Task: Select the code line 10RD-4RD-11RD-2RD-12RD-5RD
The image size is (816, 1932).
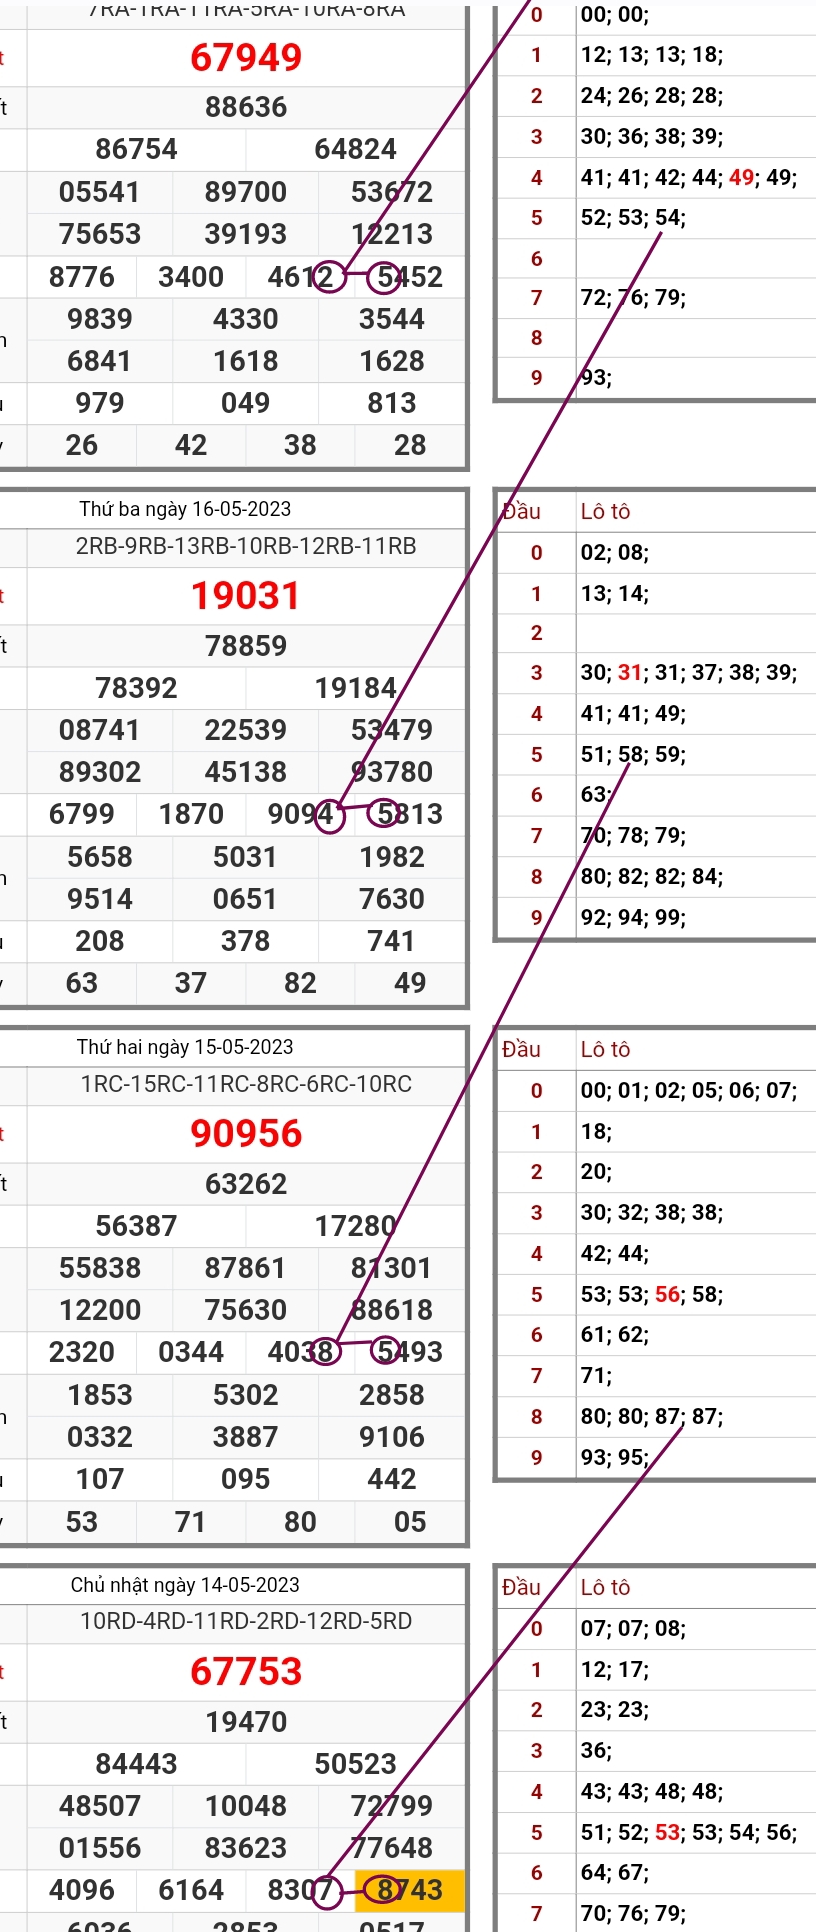Action: (x=246, y=1622)
